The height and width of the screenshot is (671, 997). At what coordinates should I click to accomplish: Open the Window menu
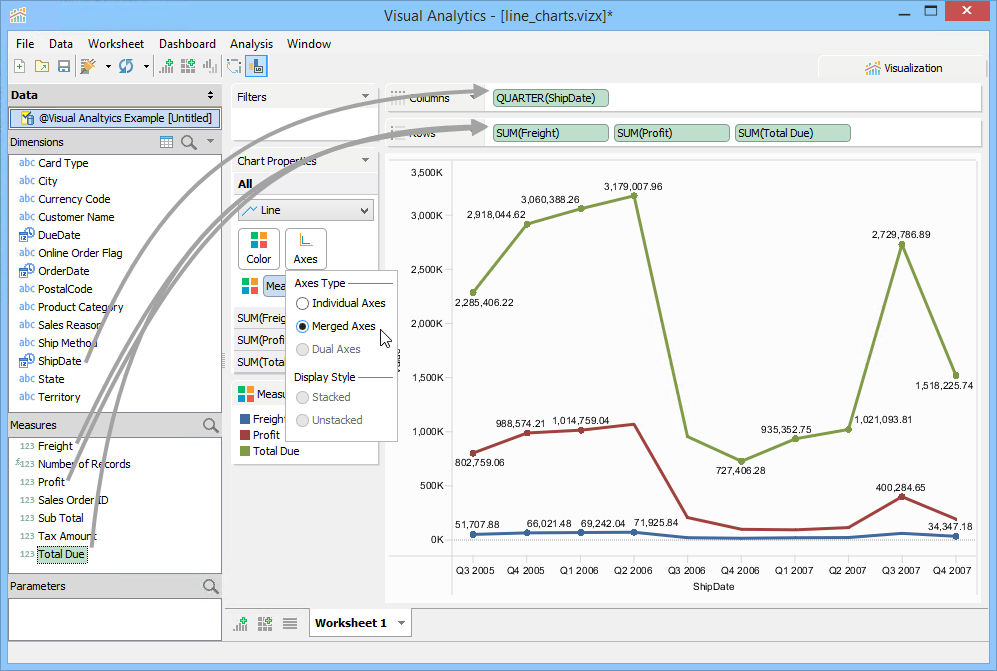[x=308, y=44]
